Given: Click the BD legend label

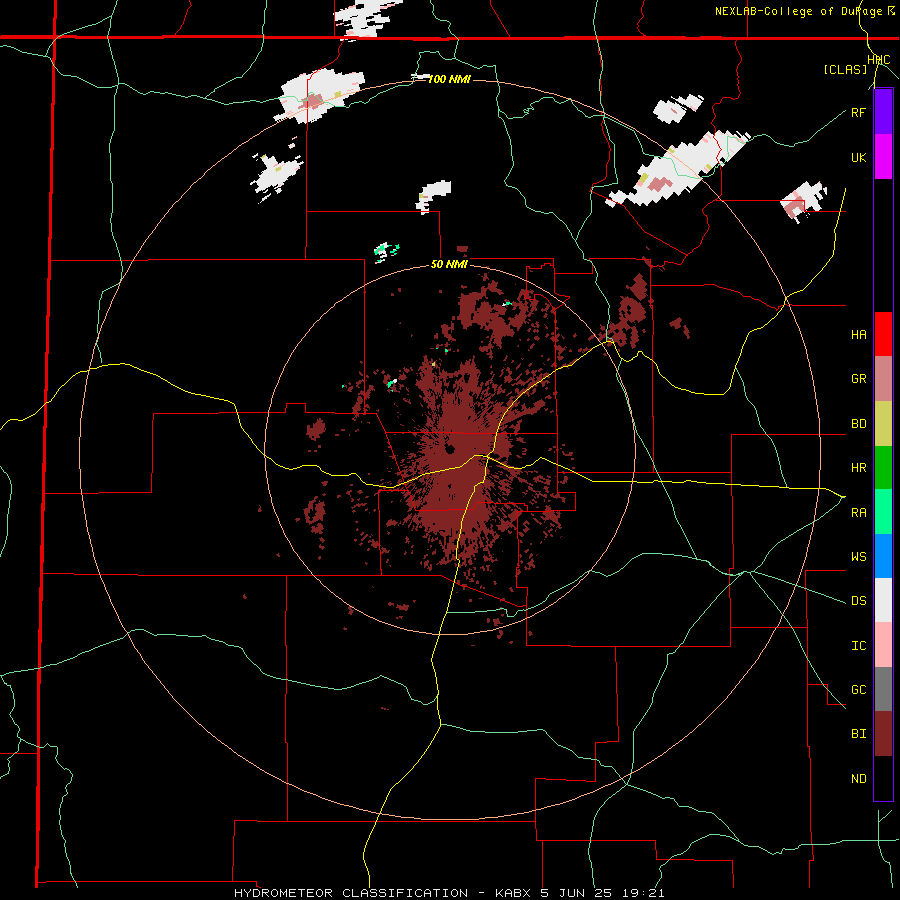Looking at the screenshot, I should (x=858, y=424).
